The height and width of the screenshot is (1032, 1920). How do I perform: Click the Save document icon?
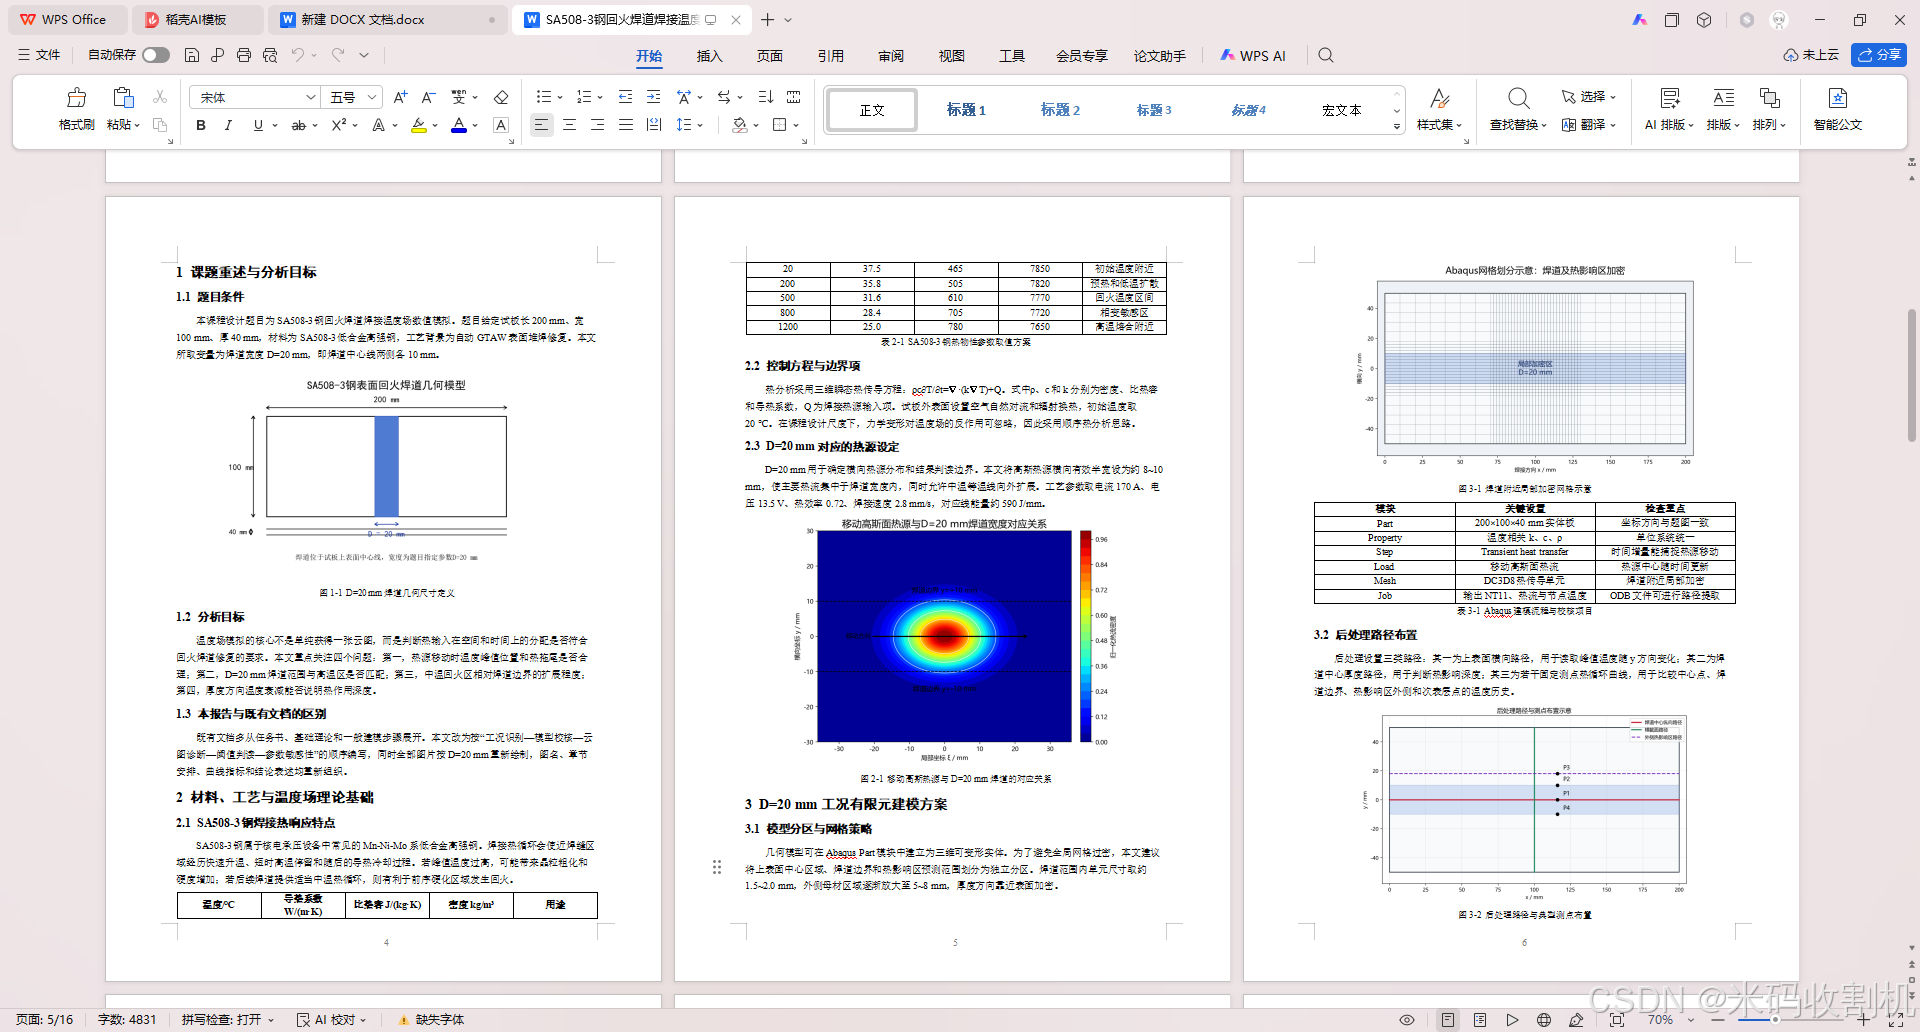tap(192, 55)
